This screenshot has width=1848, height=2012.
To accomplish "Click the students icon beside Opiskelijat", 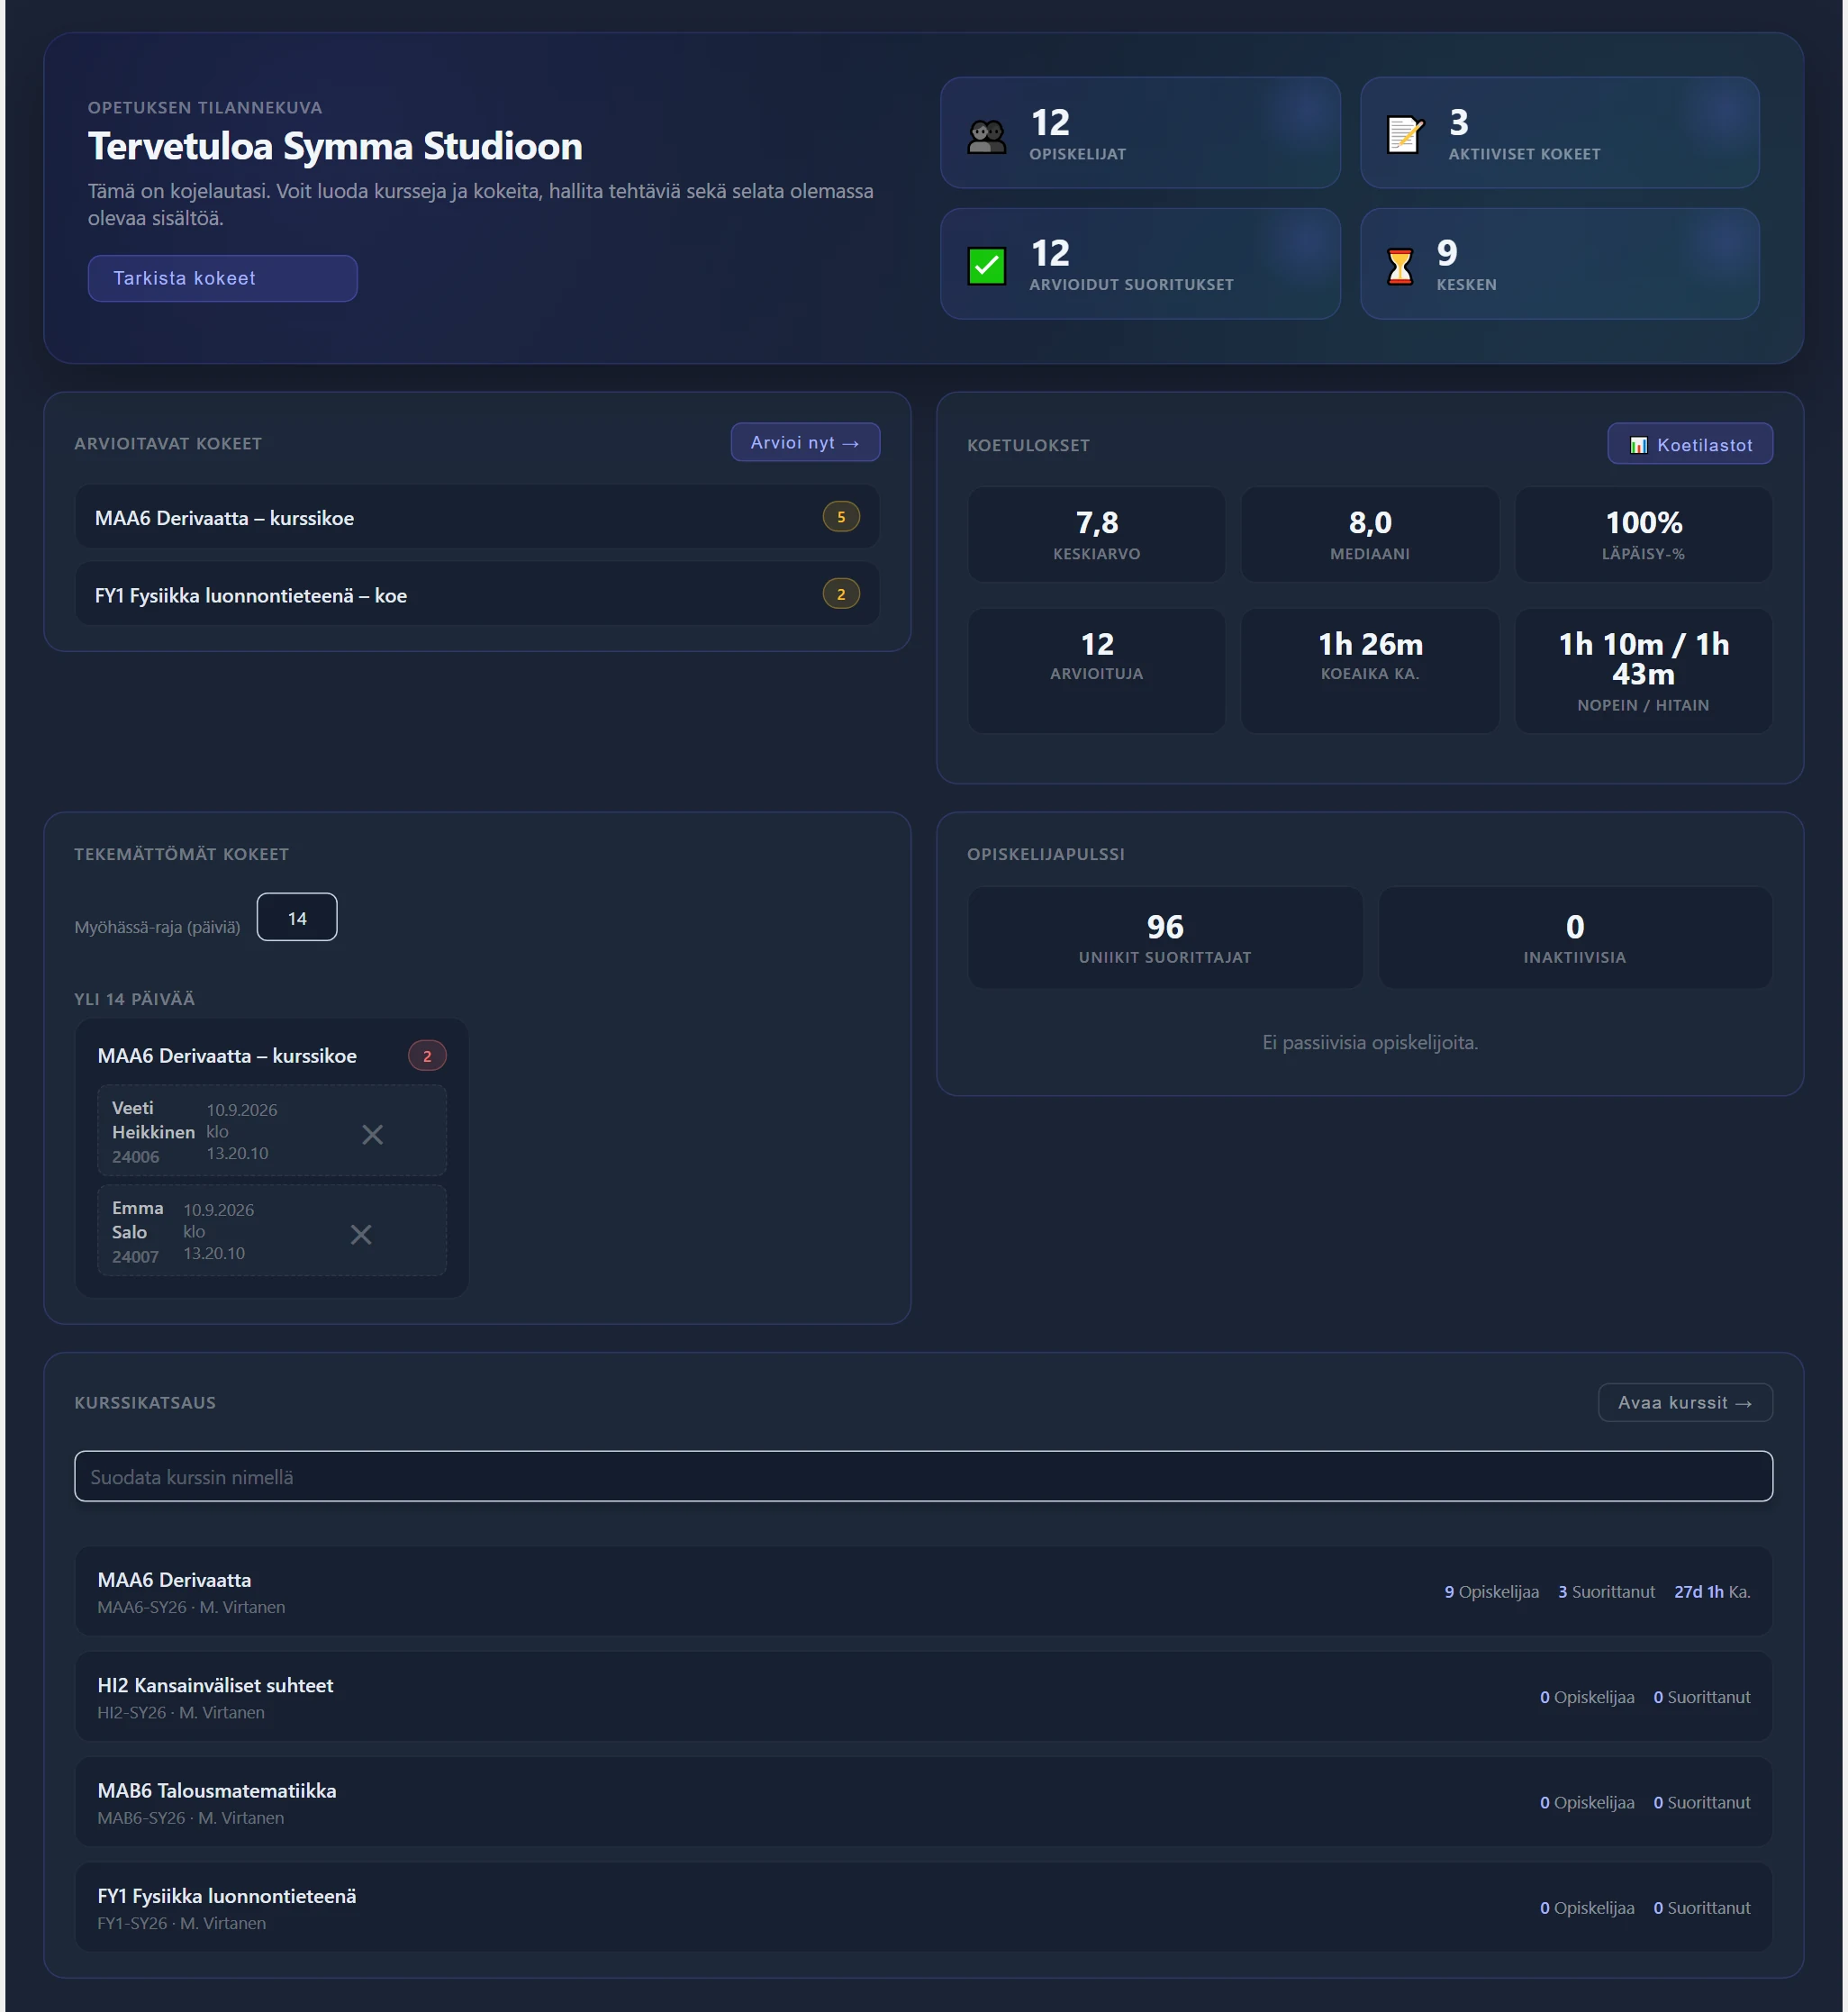I will pyautogui.click(x=987, y=135).
